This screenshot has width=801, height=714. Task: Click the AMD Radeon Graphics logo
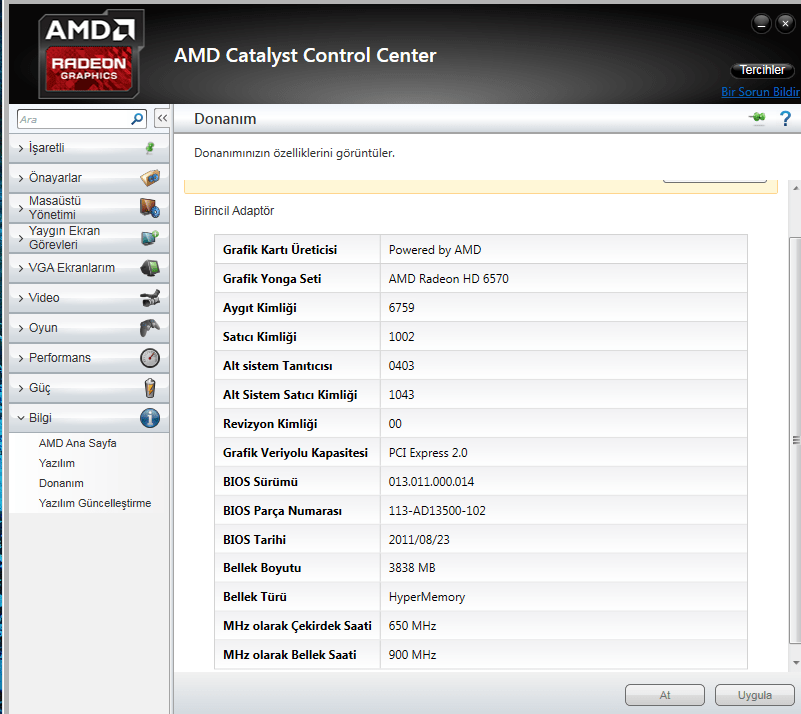[90, 54]
